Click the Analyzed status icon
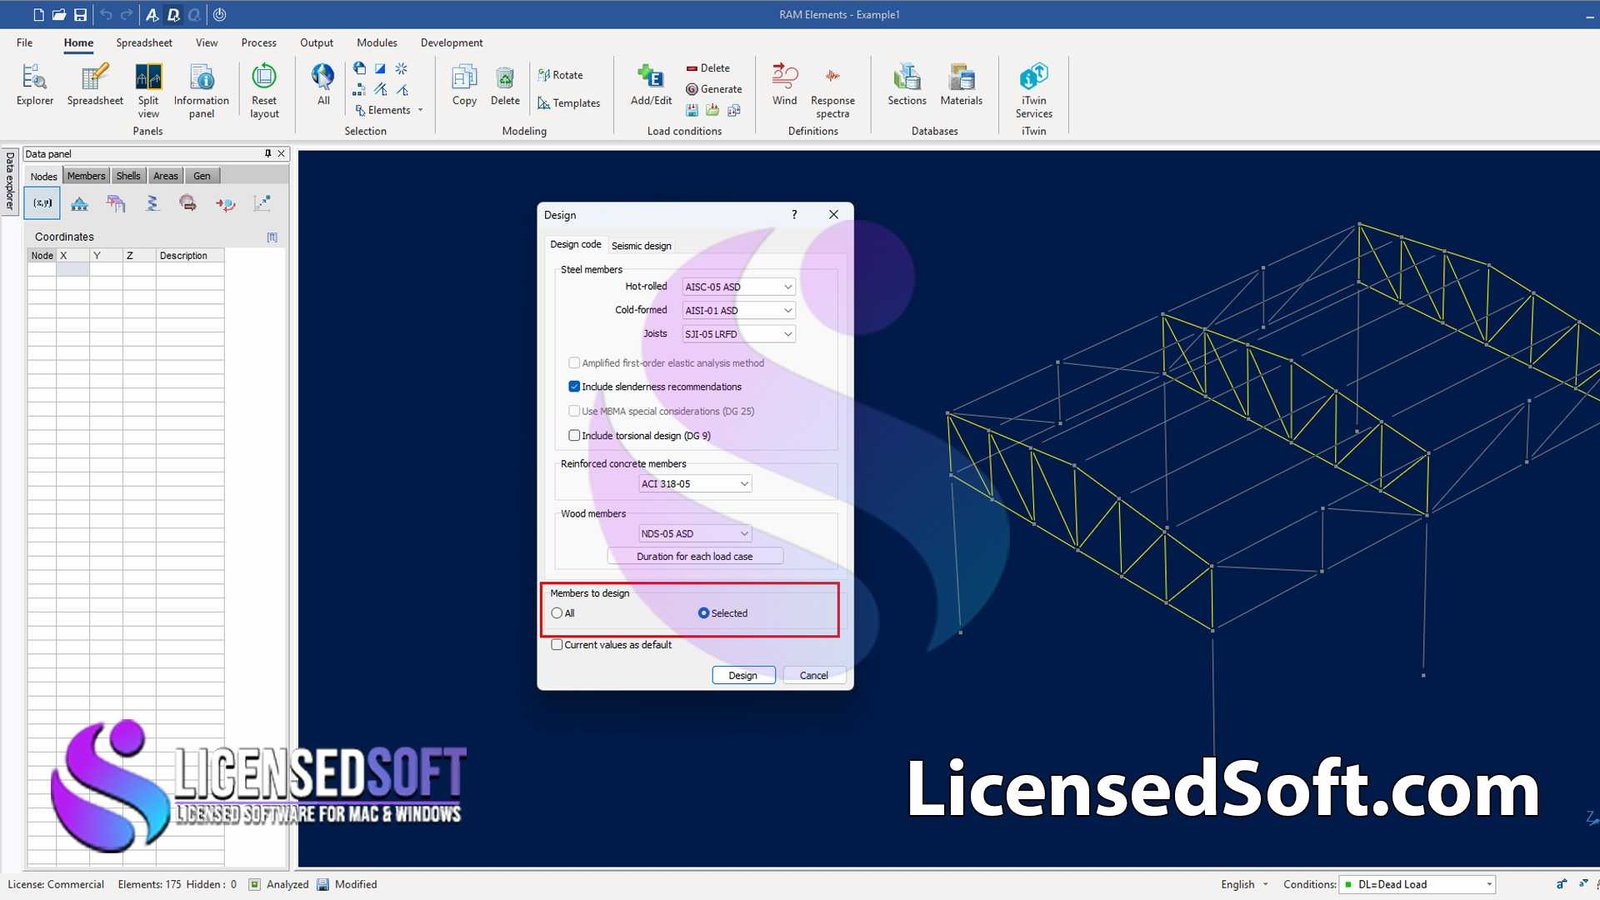Screen dimensions: 1600x900 (255, 884)
